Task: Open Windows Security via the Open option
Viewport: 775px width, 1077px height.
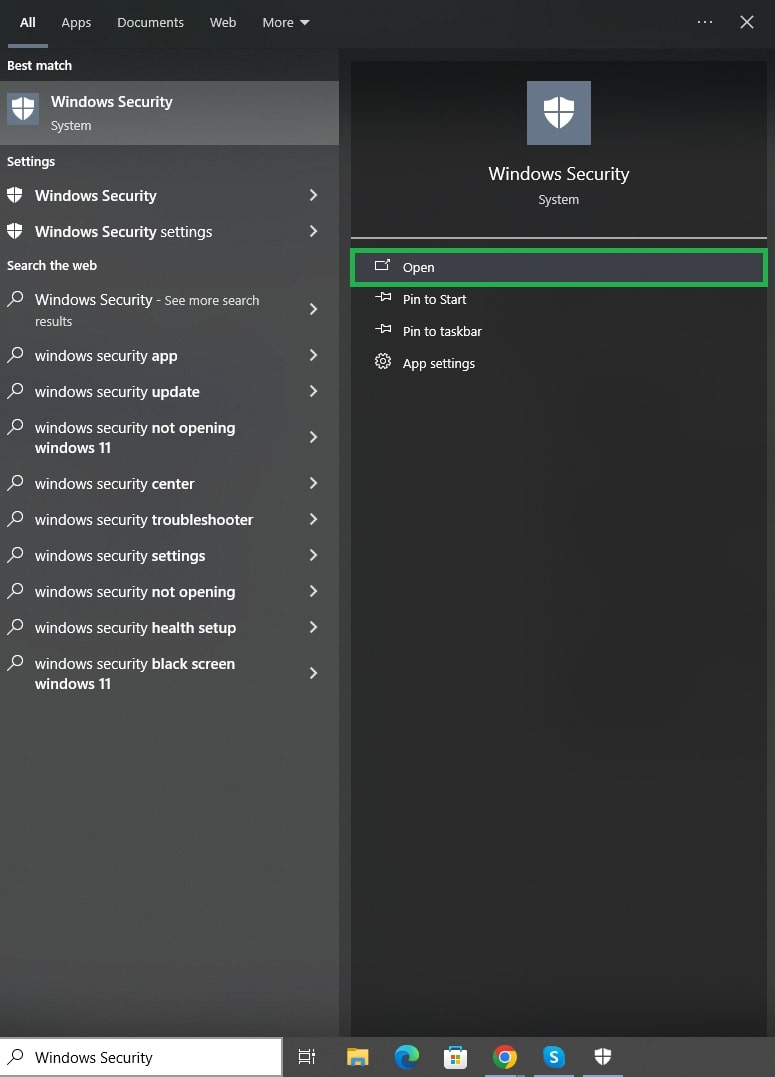Action: point(418,267)
